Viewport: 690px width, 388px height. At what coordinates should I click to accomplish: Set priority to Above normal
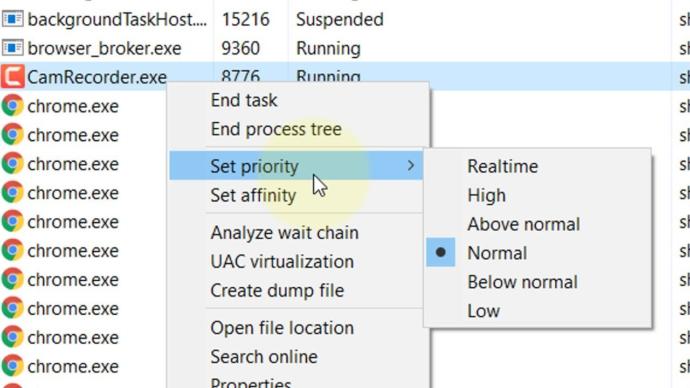coord(524,224)
